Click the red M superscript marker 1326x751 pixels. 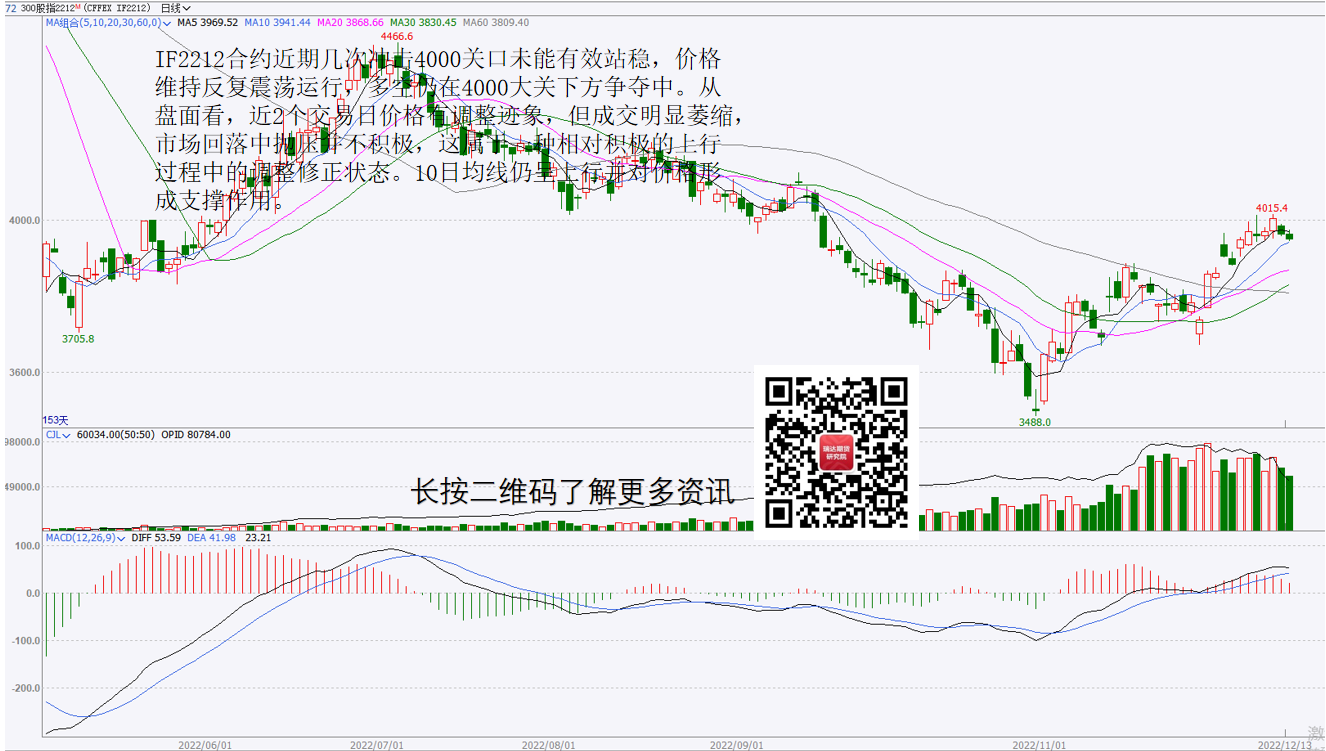pyautogui.click(x=77, y=6)
